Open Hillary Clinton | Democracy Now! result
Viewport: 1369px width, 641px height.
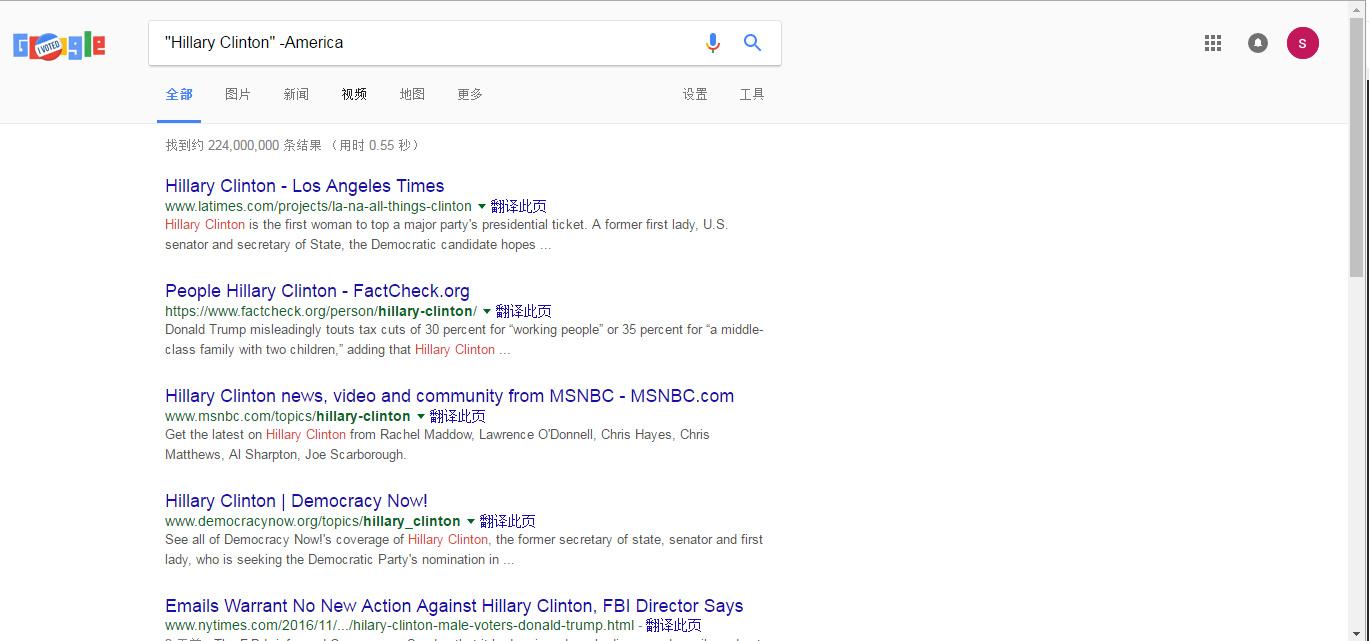pos(296,501)
